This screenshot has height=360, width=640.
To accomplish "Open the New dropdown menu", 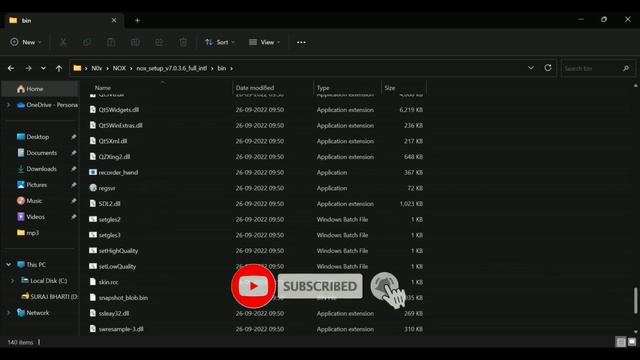I will pyautogui.click(x=26, y=42).
